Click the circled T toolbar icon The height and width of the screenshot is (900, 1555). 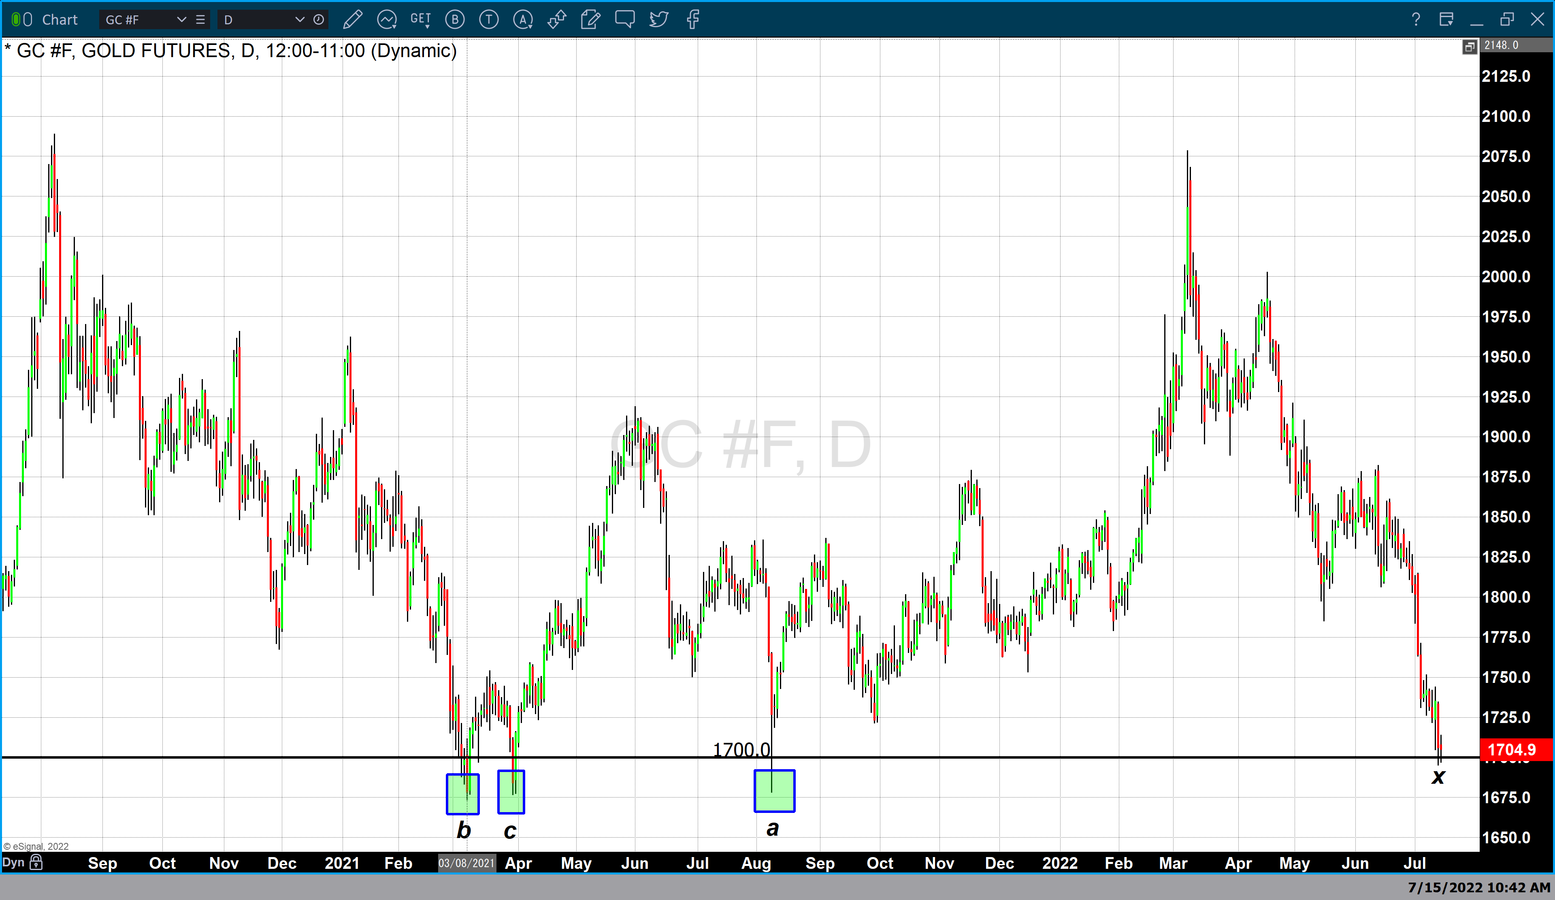click(x=489, y=19)
